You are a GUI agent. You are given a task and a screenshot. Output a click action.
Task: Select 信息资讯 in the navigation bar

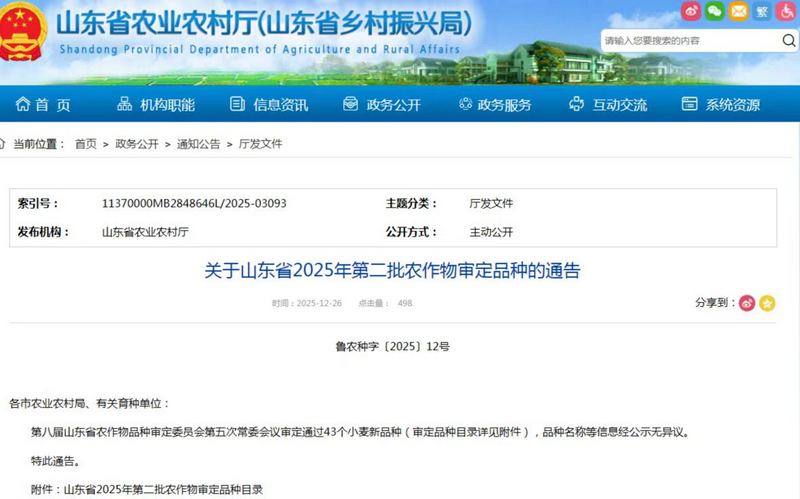[270, 104]
